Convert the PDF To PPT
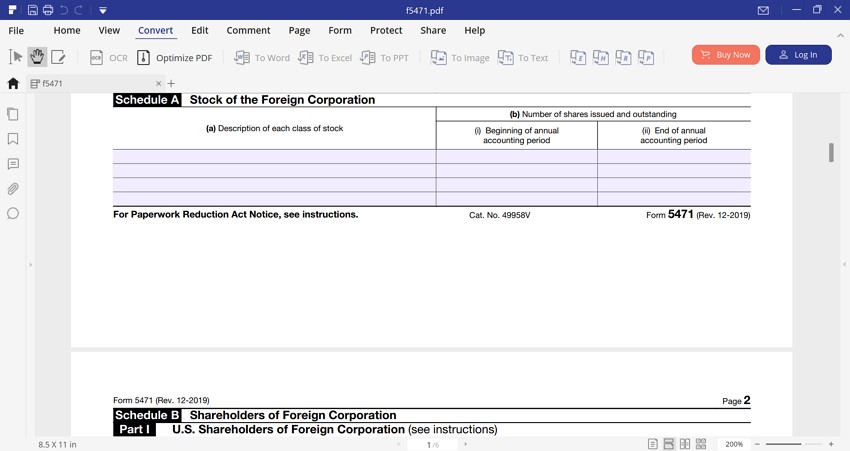 pos(384,57)
